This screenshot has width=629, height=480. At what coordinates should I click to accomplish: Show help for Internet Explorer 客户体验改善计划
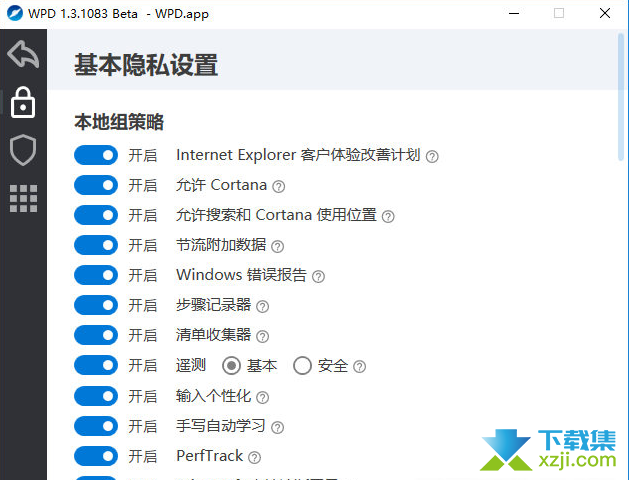tap(432, 156)
